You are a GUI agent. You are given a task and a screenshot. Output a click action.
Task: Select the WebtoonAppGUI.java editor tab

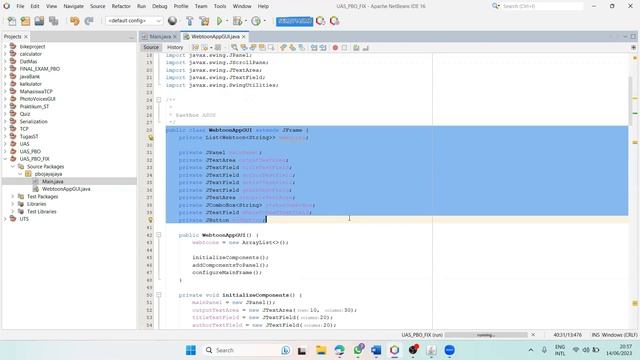pyautogui.click(x=215, y=37)
